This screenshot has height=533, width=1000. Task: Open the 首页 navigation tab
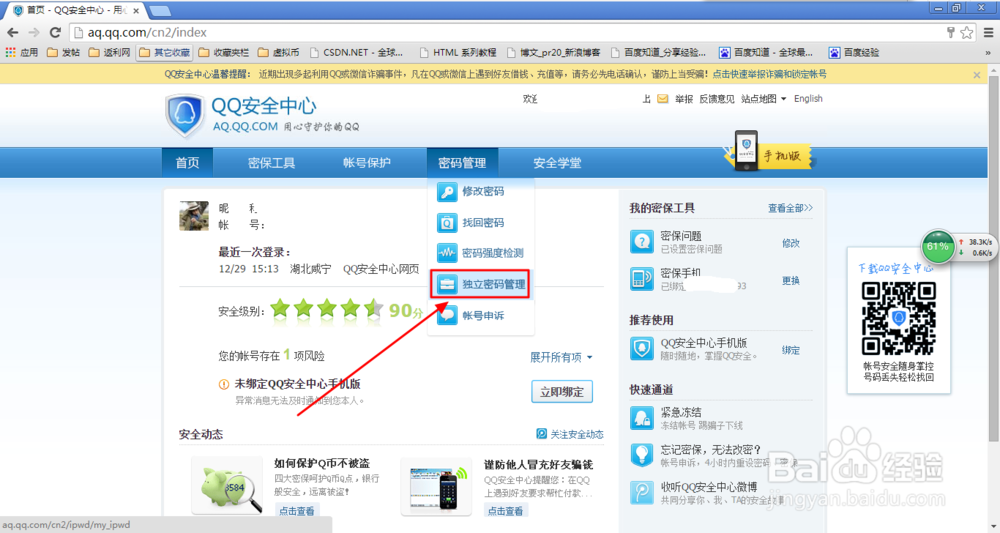(x=188, y=163)
